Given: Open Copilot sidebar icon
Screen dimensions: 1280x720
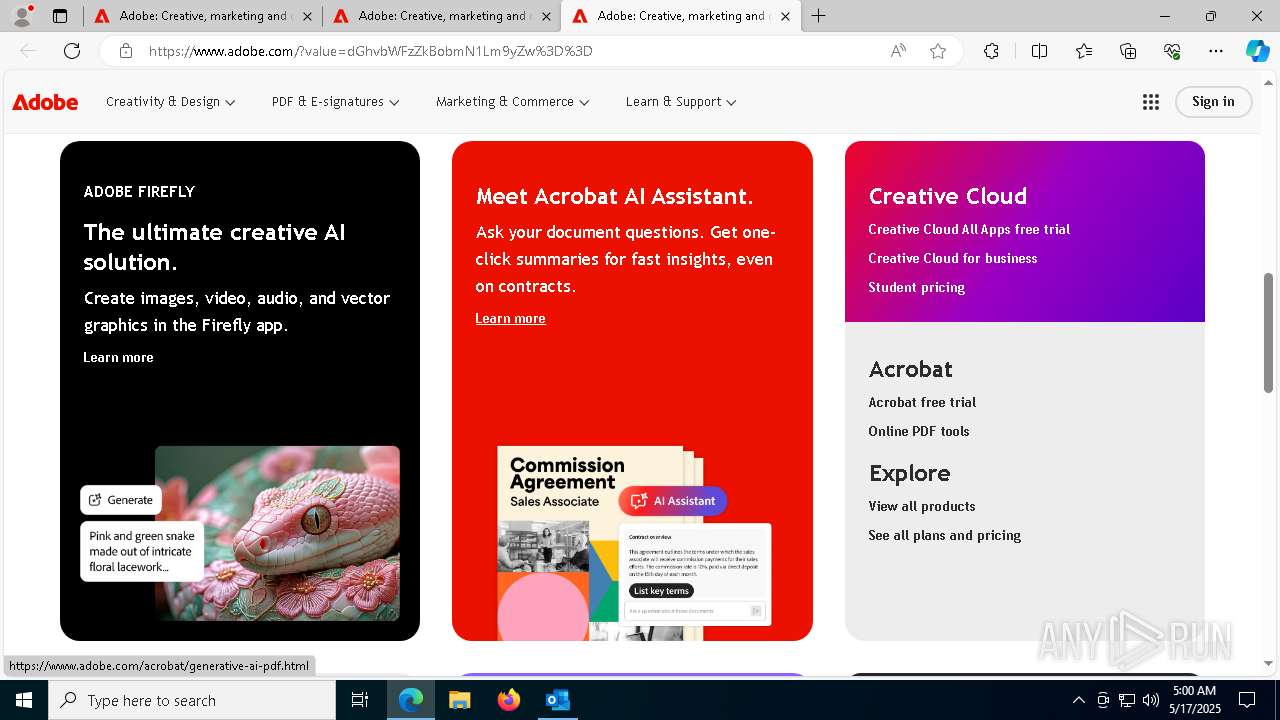Looking at the screenshot, I should coord(1257,51).
